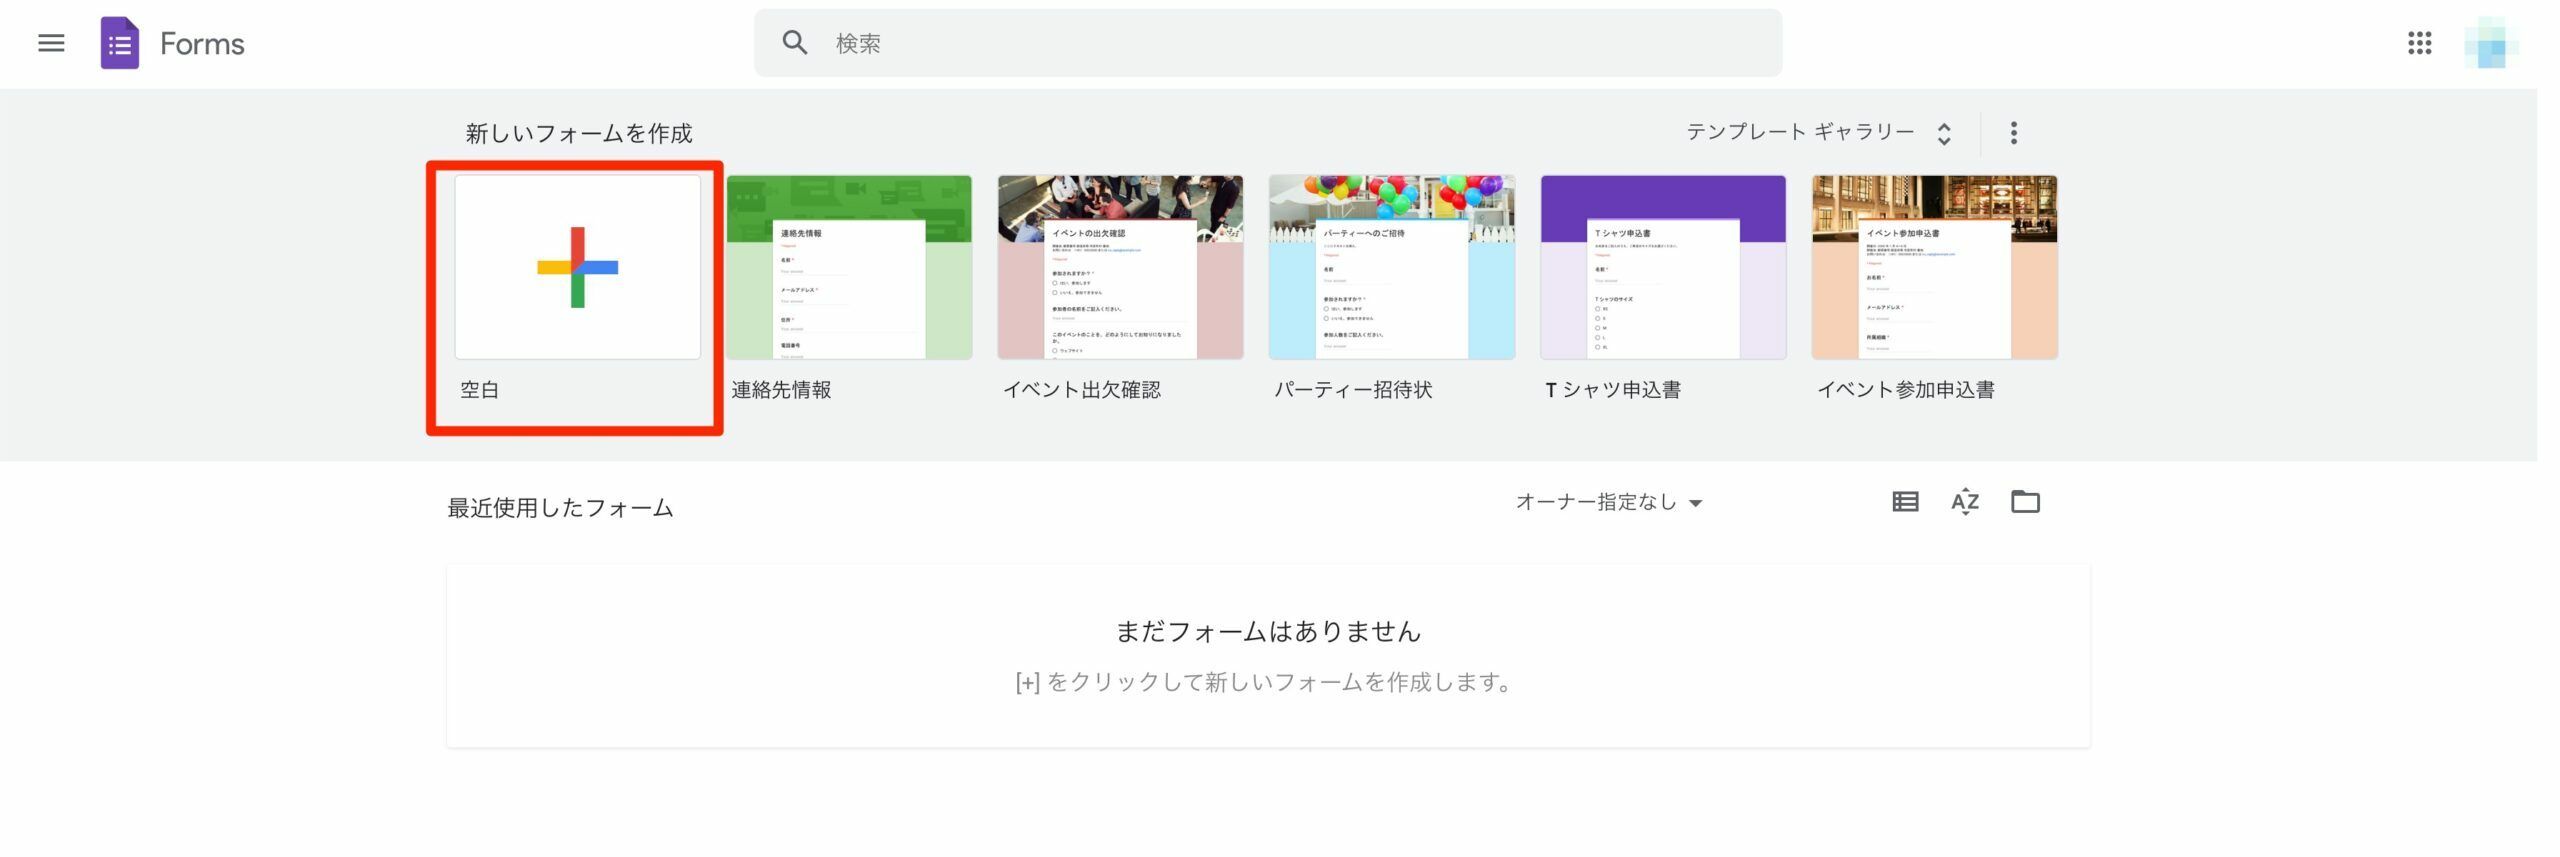Switch to list view icon
Image resolution: width=2560 pixels, height=857 pixels.
coord(1905,502)
